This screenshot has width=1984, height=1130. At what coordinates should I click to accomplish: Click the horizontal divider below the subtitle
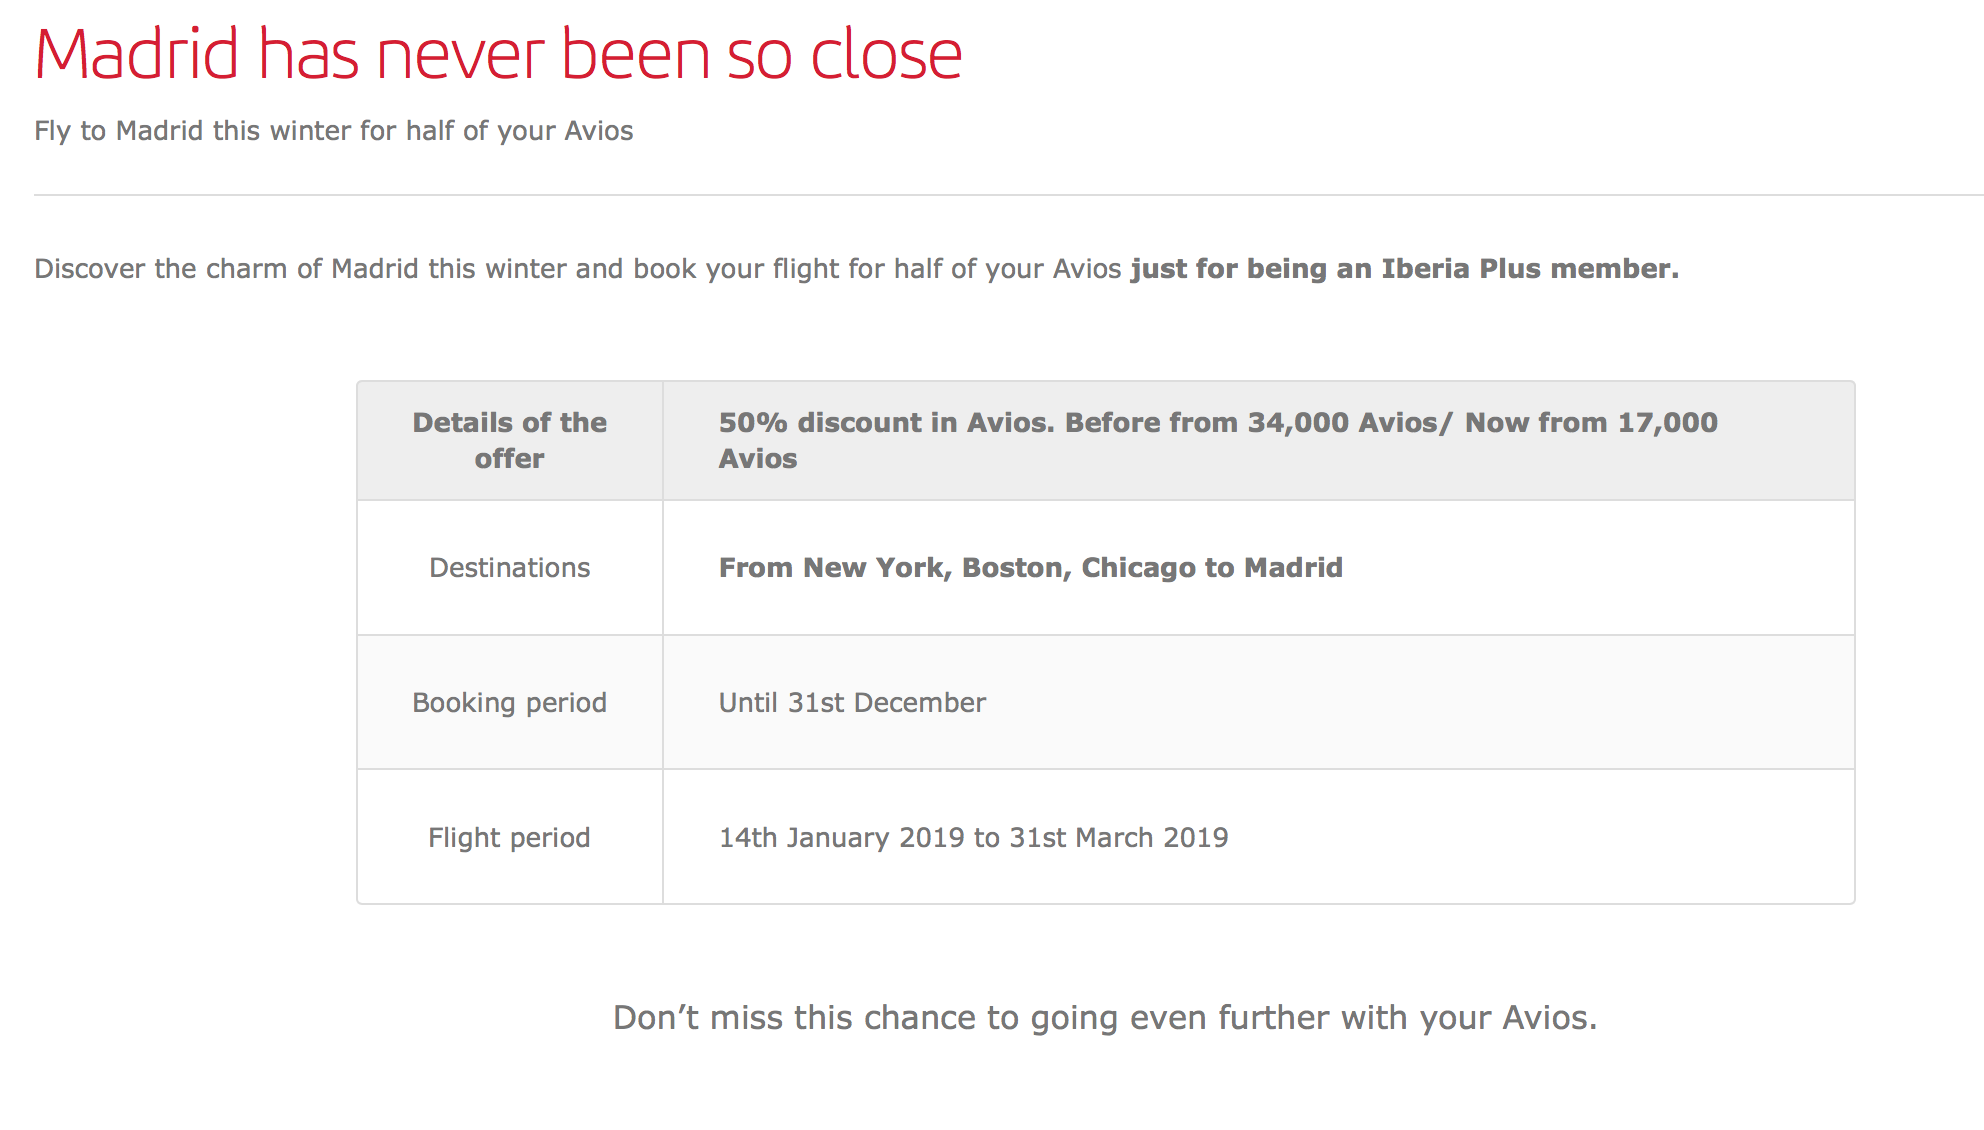1009,195
